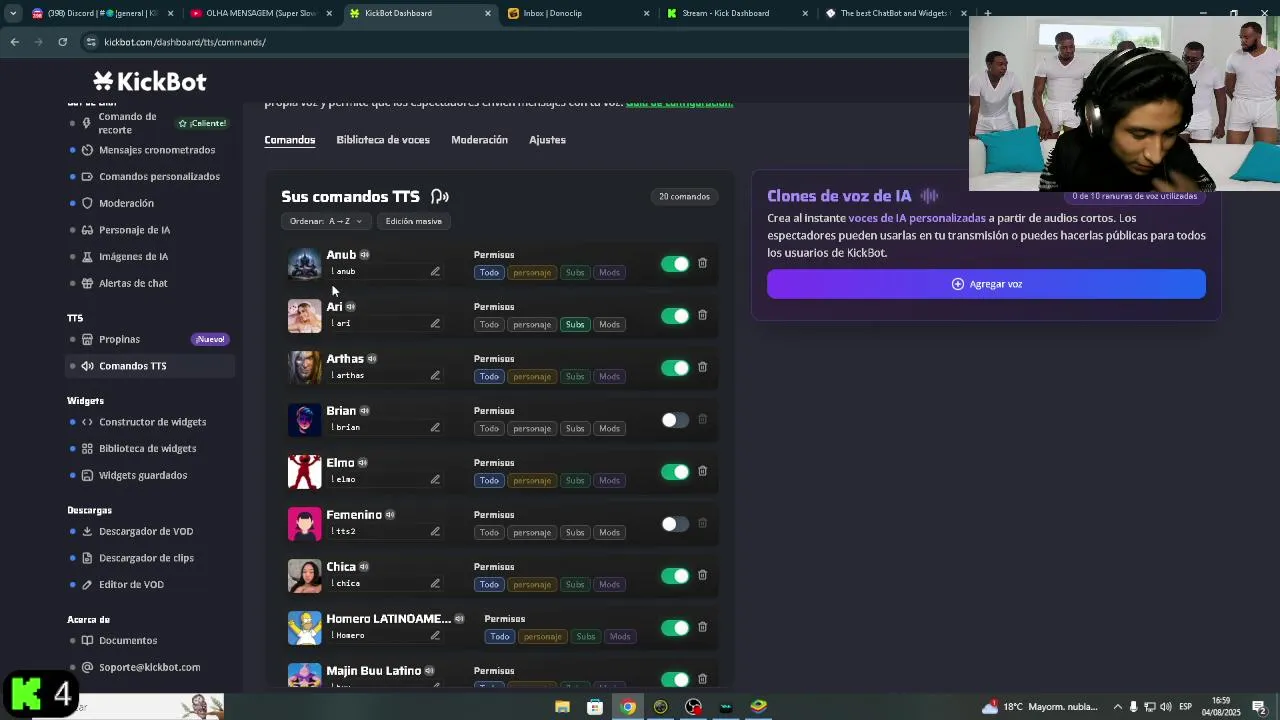Open the Propinas sidebar item

click(x=119, y=339)
